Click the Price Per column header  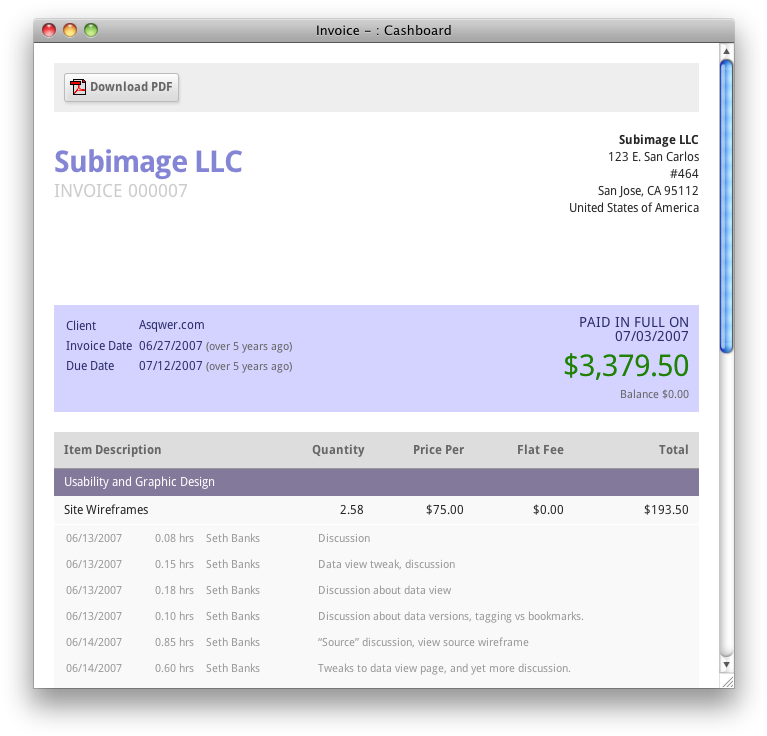(x=438, y=450)
